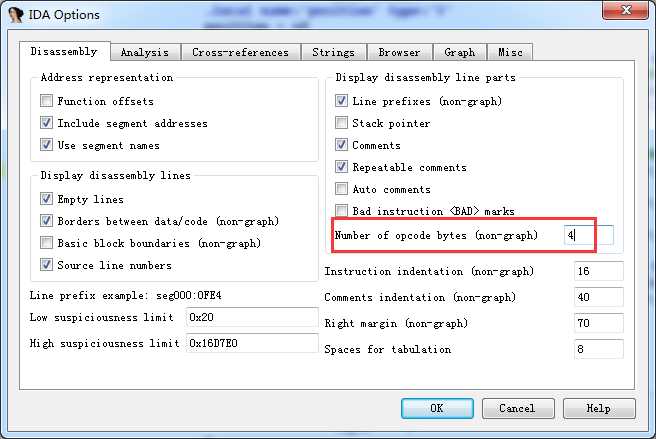This screenshot has height=439, width=656.
Task: Open the Cross-references tab
Action: 241,52
